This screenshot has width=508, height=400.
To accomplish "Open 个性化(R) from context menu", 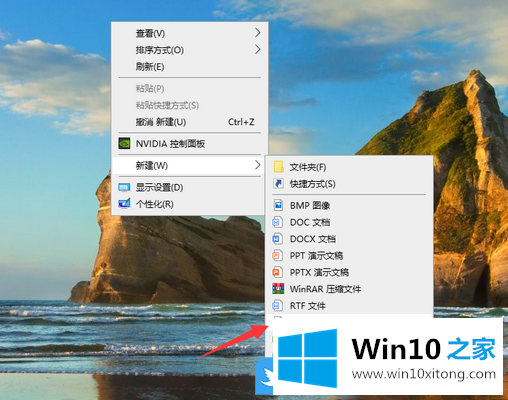I will coord(189,204).
